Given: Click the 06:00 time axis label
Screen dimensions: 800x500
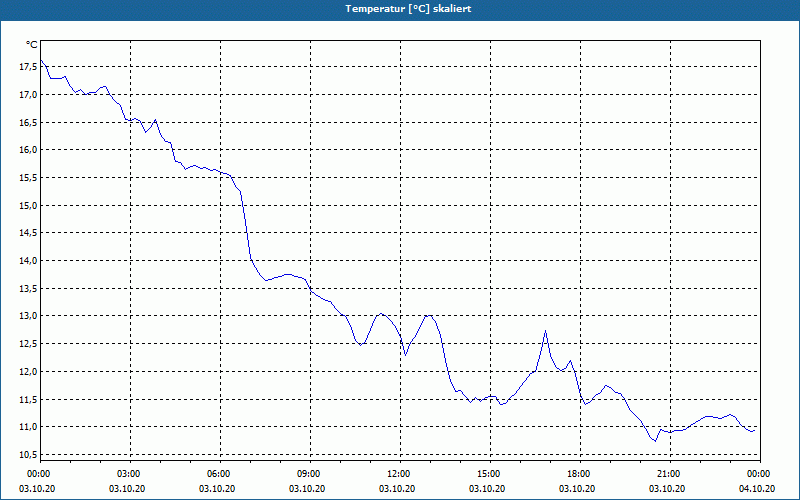Looking at the screenshot, I should pos(220,474).
